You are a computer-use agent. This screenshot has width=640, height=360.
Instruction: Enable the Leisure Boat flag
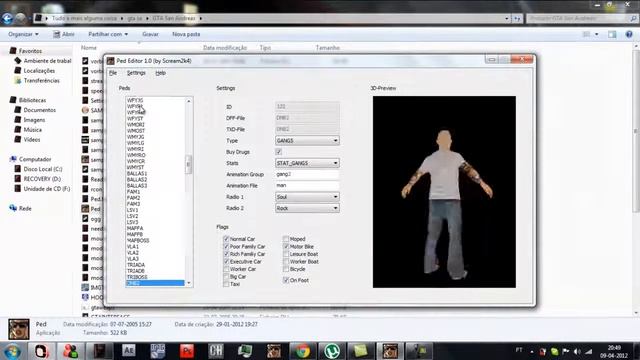tap(286, 254)
